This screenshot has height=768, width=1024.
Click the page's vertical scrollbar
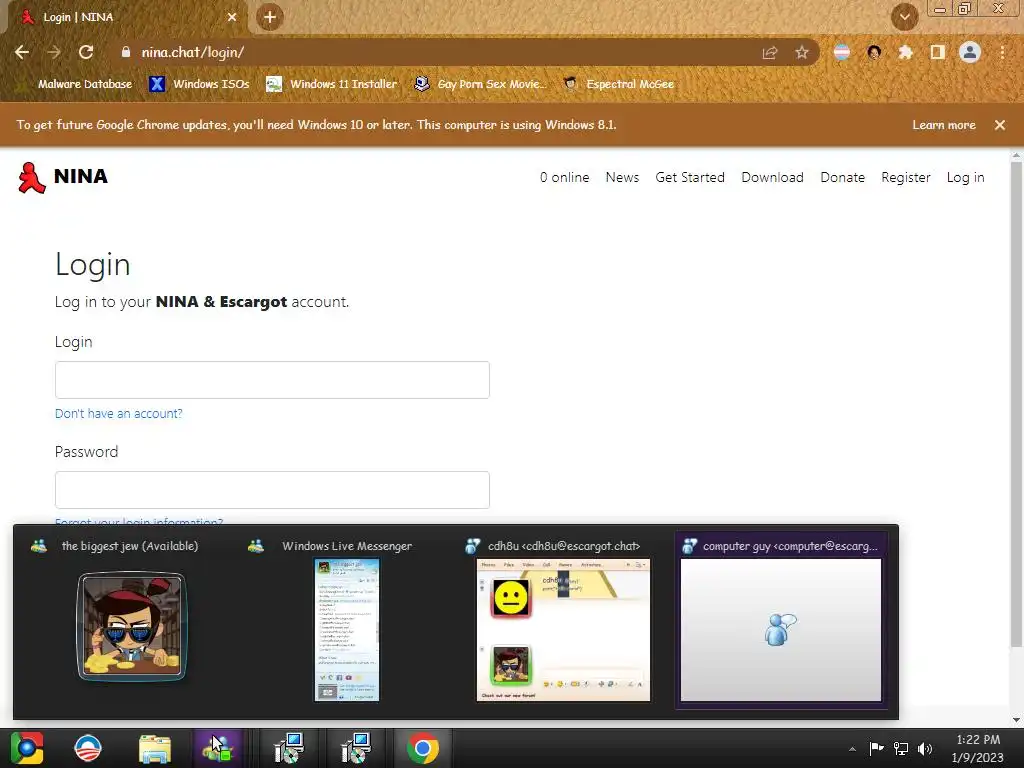point(1016,405)
